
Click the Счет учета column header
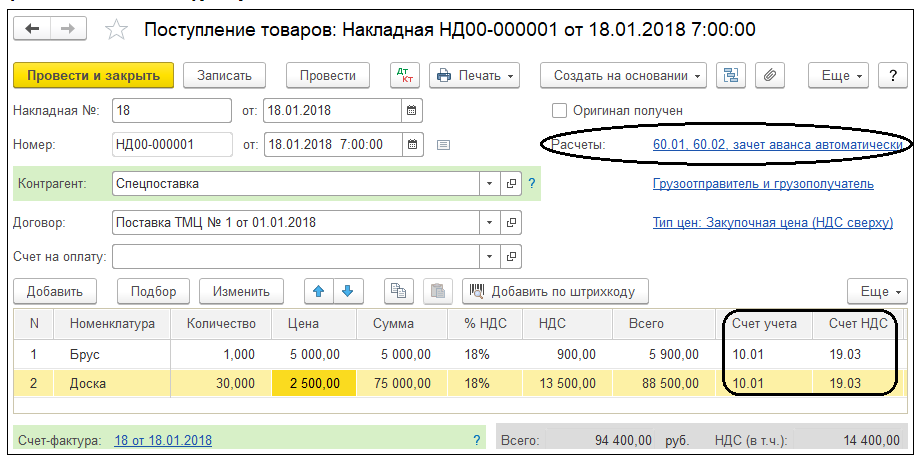click(x=764, y=323)
